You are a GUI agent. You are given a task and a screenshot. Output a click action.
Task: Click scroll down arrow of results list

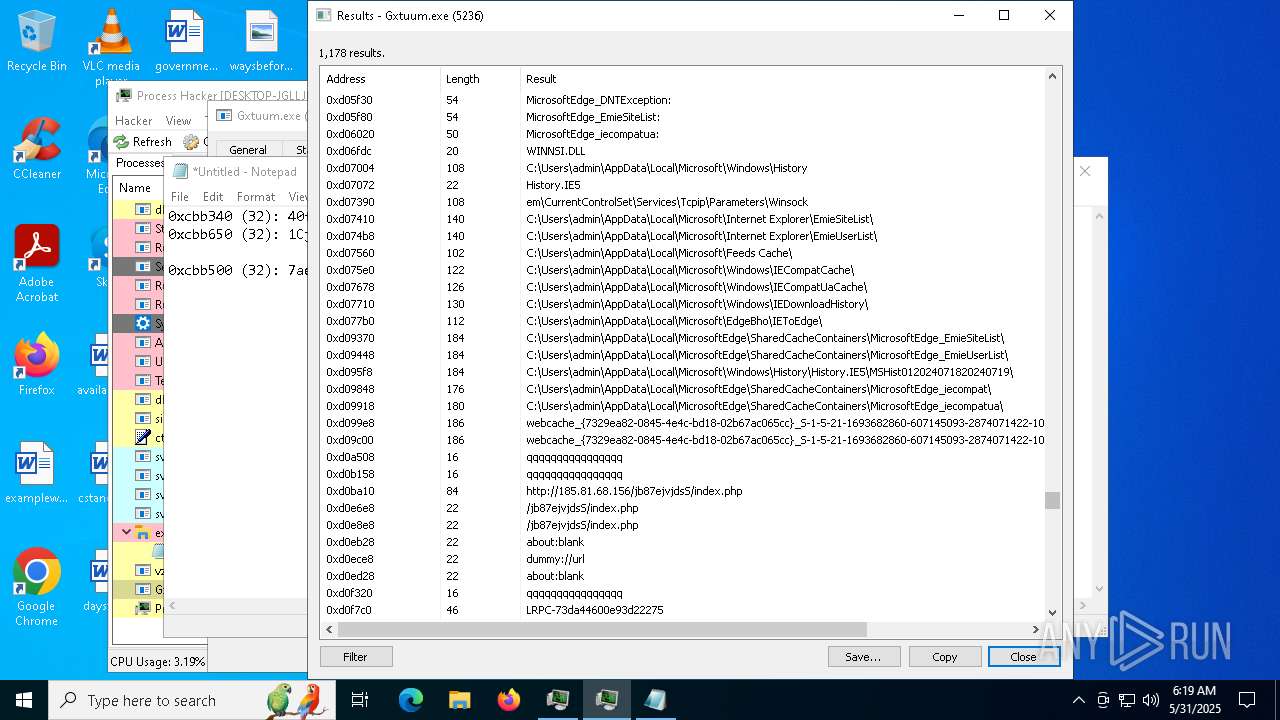pos(1052,612)
